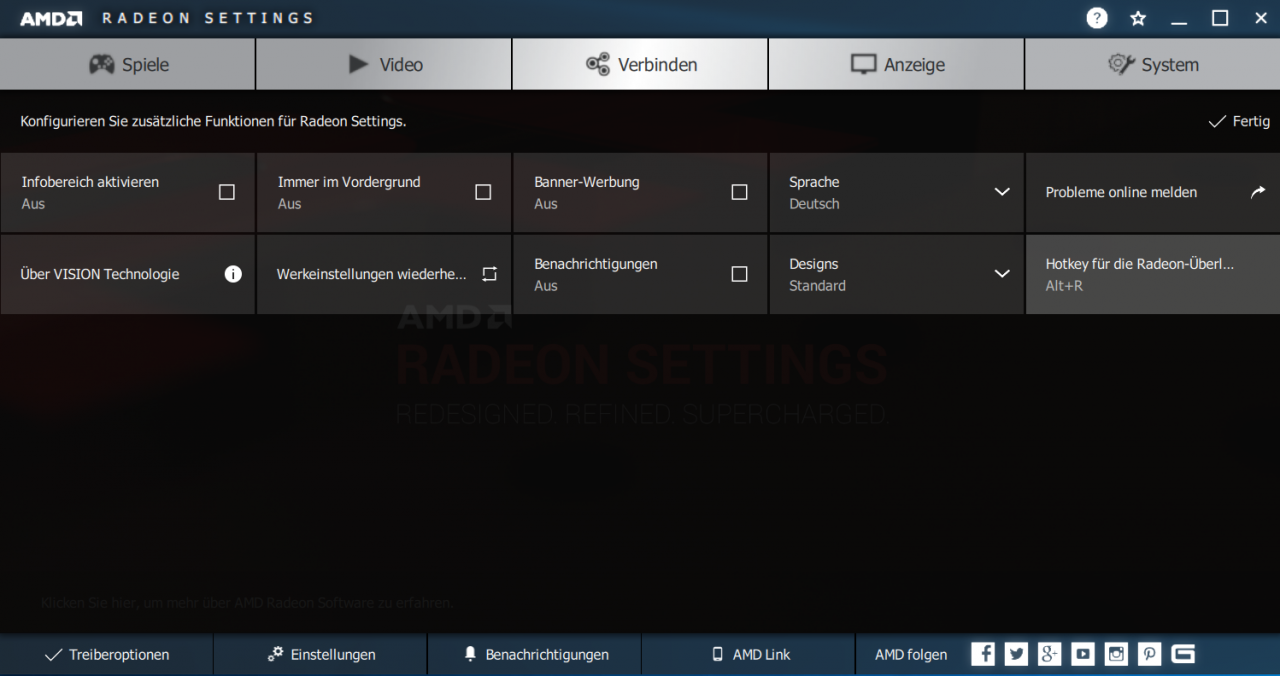Click the AMD folgen label
Viewport: 1280px width, 676px height.
point(911,654)
